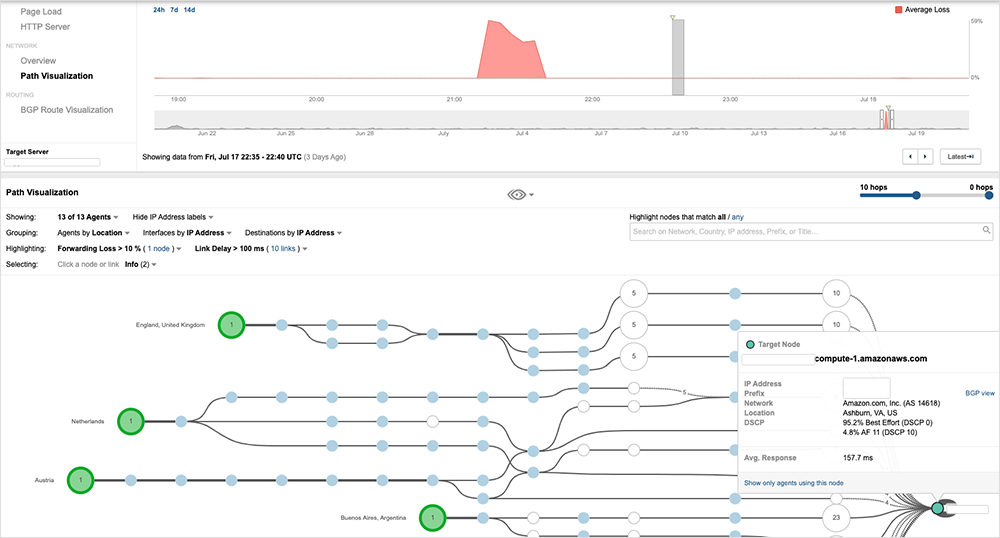The image size is (1000, 538).
Task: Click the next time interval arrow
Action: (925, 157)
